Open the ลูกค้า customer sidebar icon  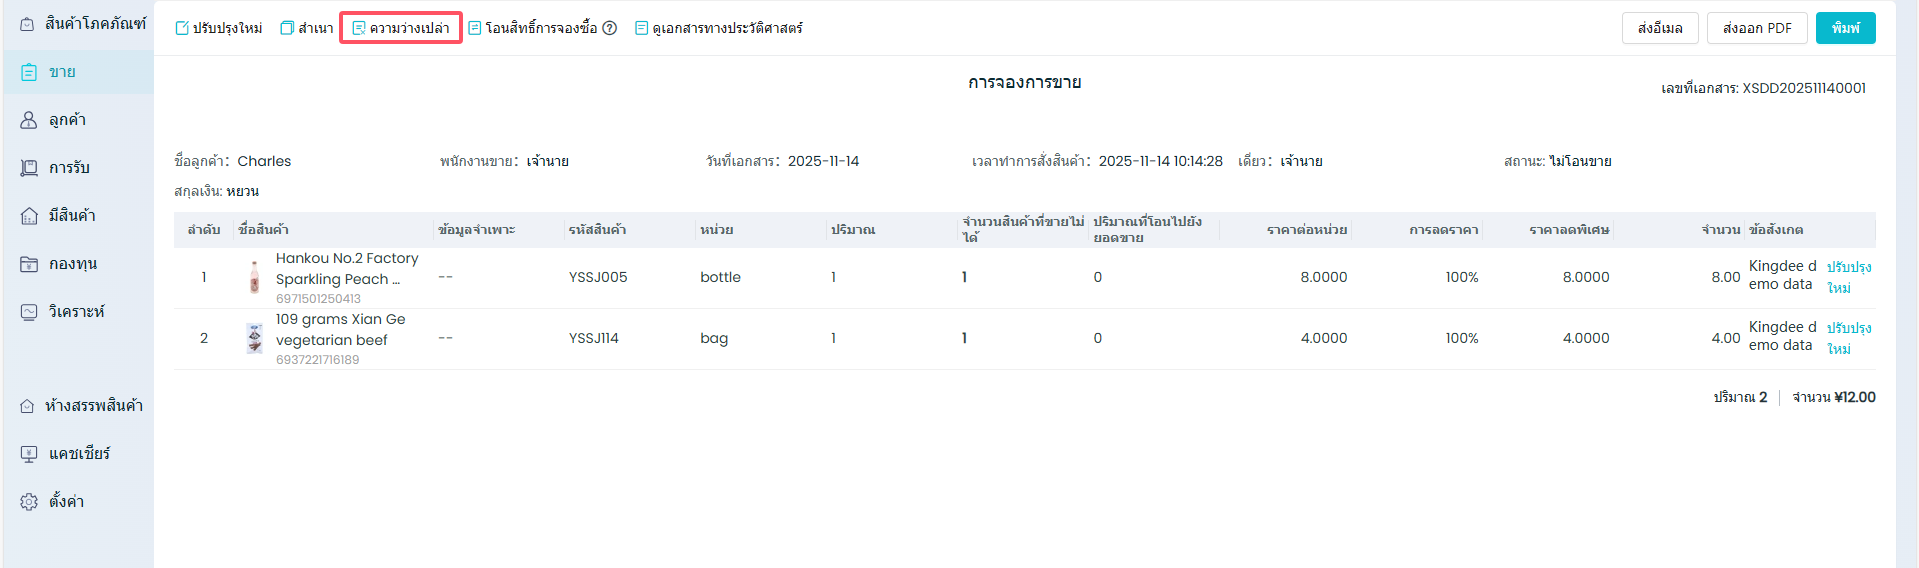[x=29, y=120]
